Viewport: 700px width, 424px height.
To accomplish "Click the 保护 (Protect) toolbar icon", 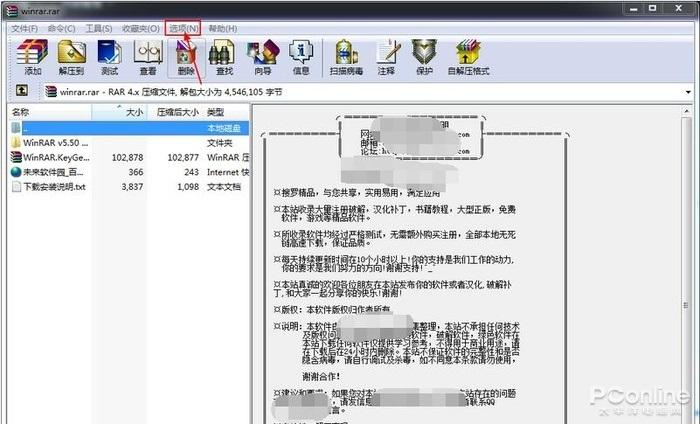I will [x=424, y=57].
